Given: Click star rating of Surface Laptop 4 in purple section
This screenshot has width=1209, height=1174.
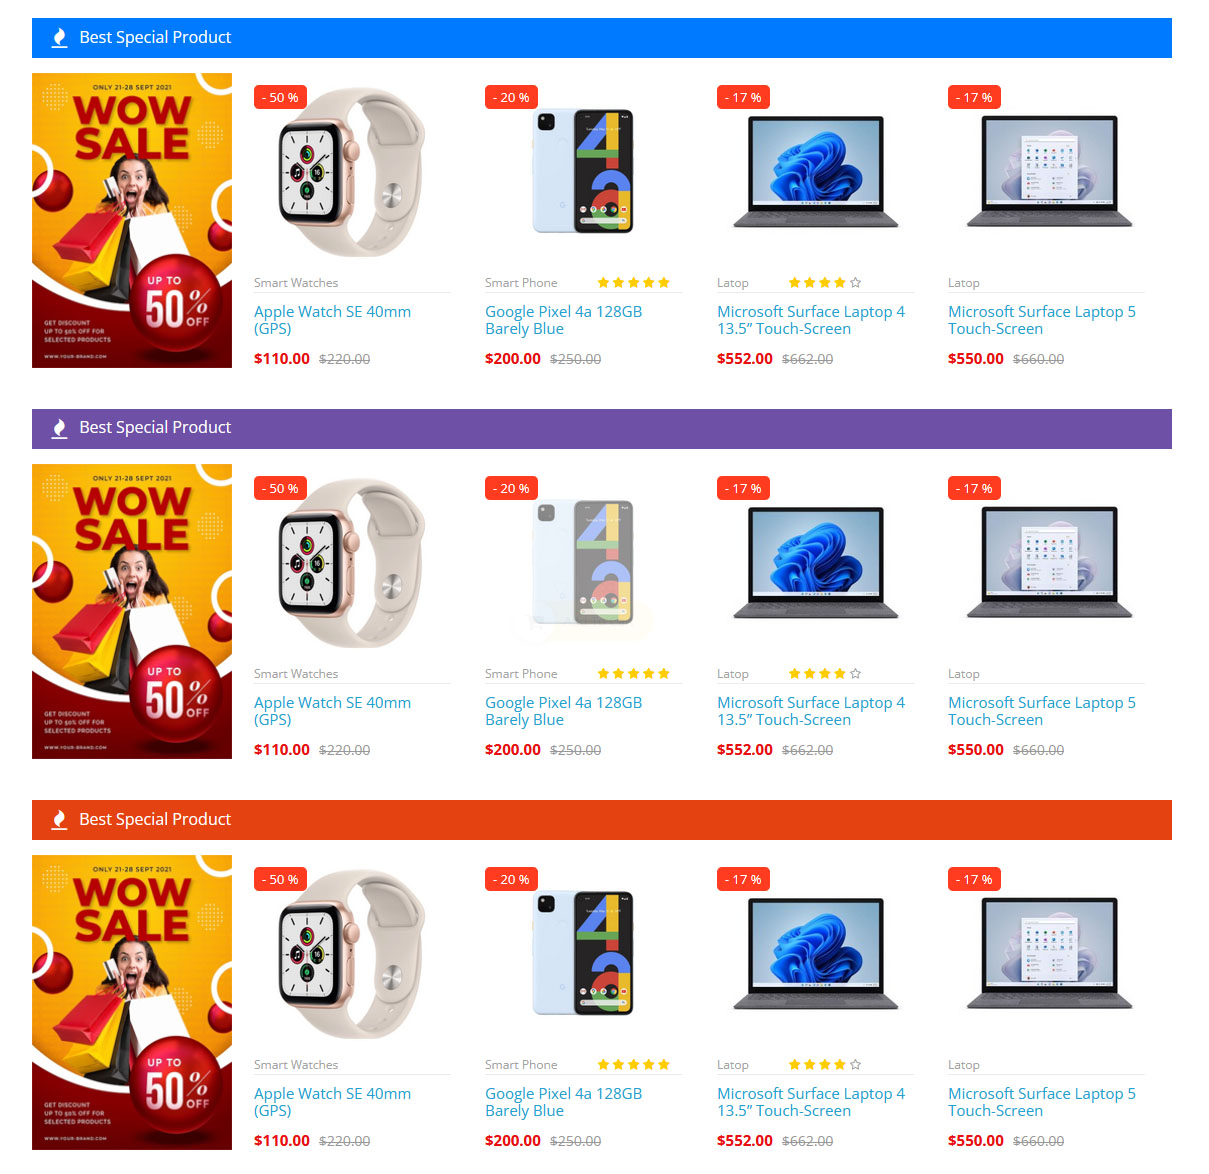Looking at the screenshot, I should 825,674.
